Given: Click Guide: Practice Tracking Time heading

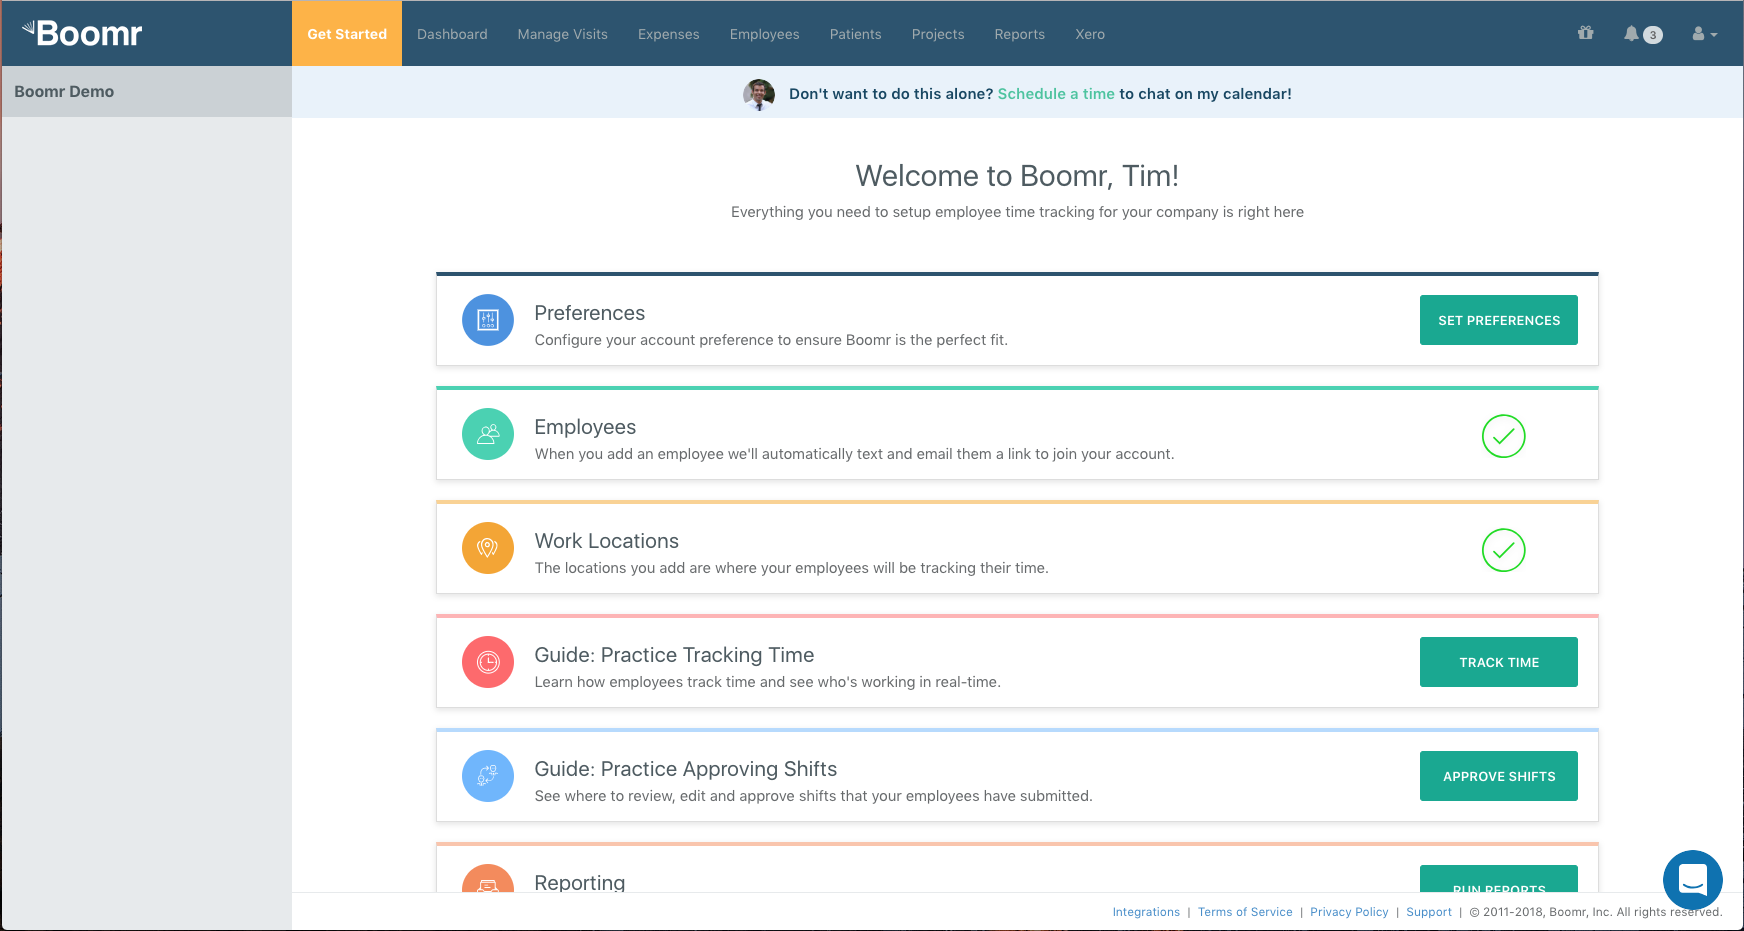Looking at the screenshot, I should click(x=674, y=655).
